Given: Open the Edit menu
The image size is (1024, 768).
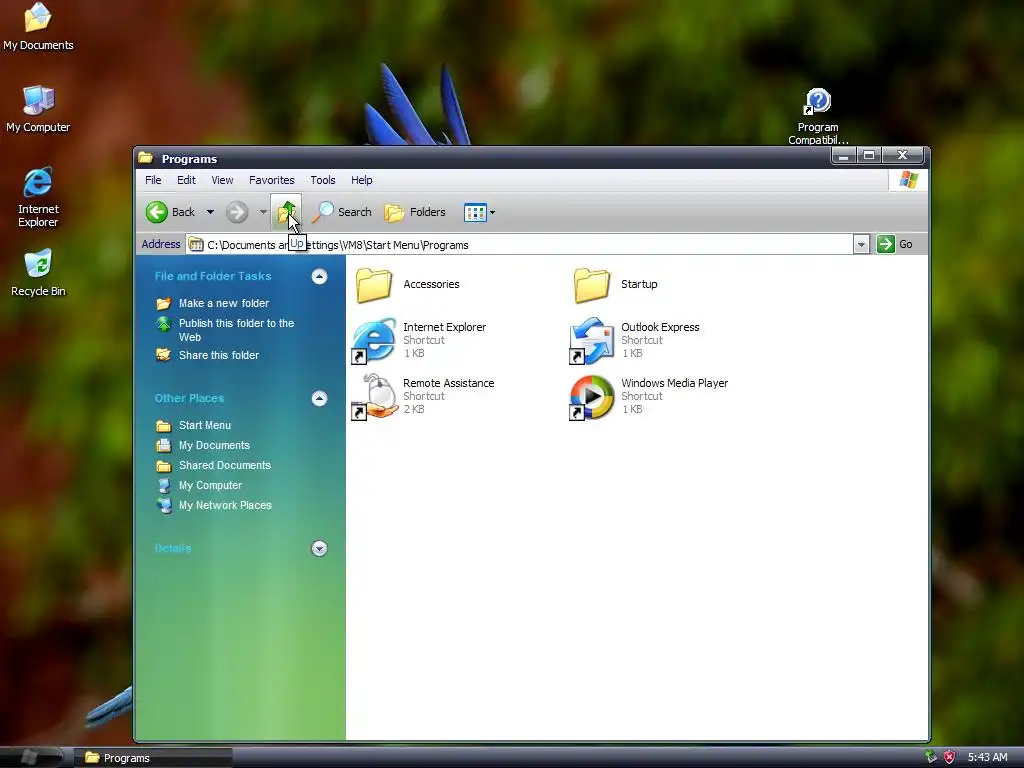Looking at the screenshot, I should coord(186,180).
